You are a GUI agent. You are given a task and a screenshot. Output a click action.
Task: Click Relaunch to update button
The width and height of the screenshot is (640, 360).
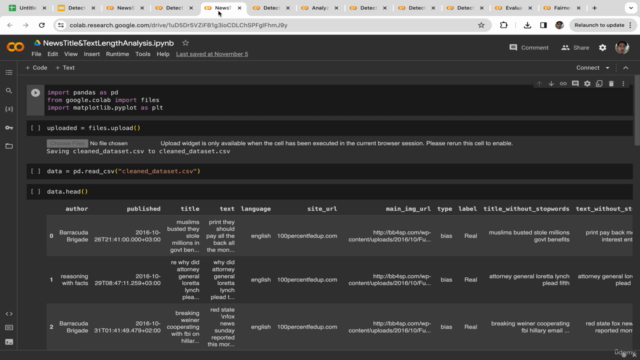602,25
